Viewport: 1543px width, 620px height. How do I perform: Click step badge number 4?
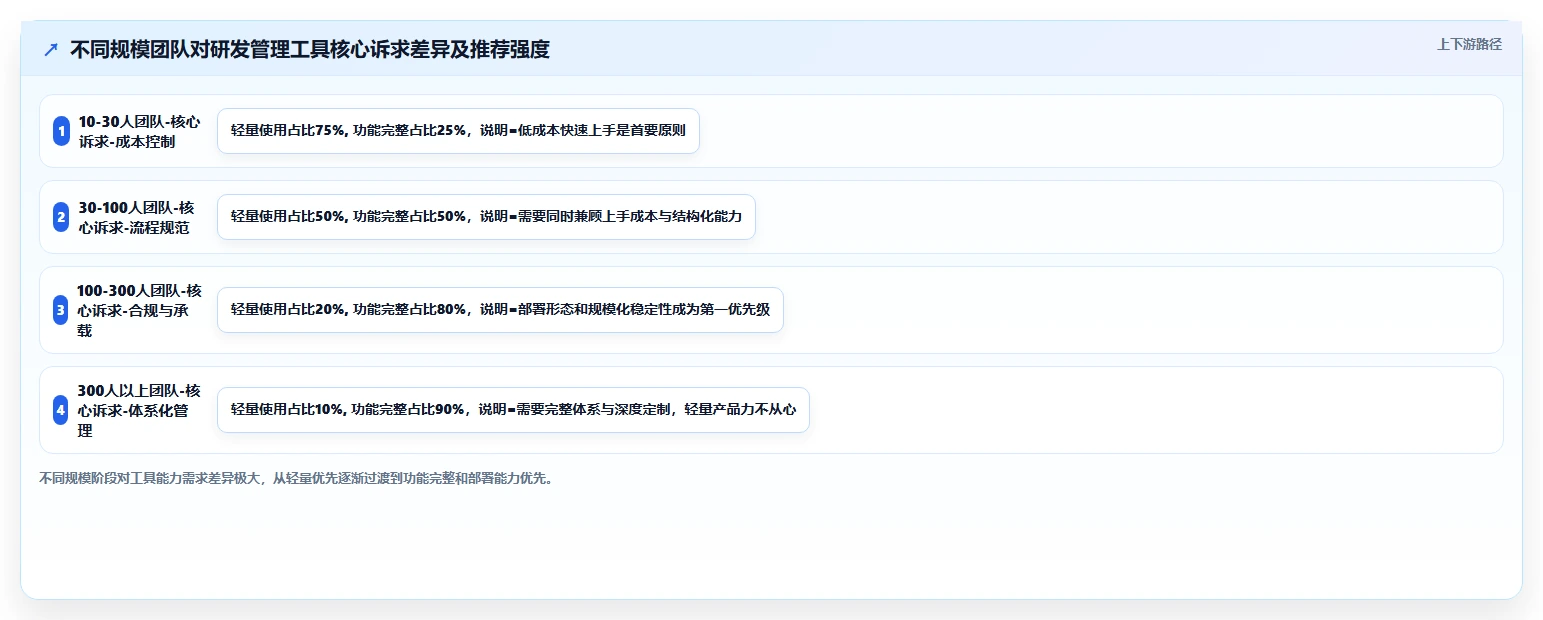61,410
